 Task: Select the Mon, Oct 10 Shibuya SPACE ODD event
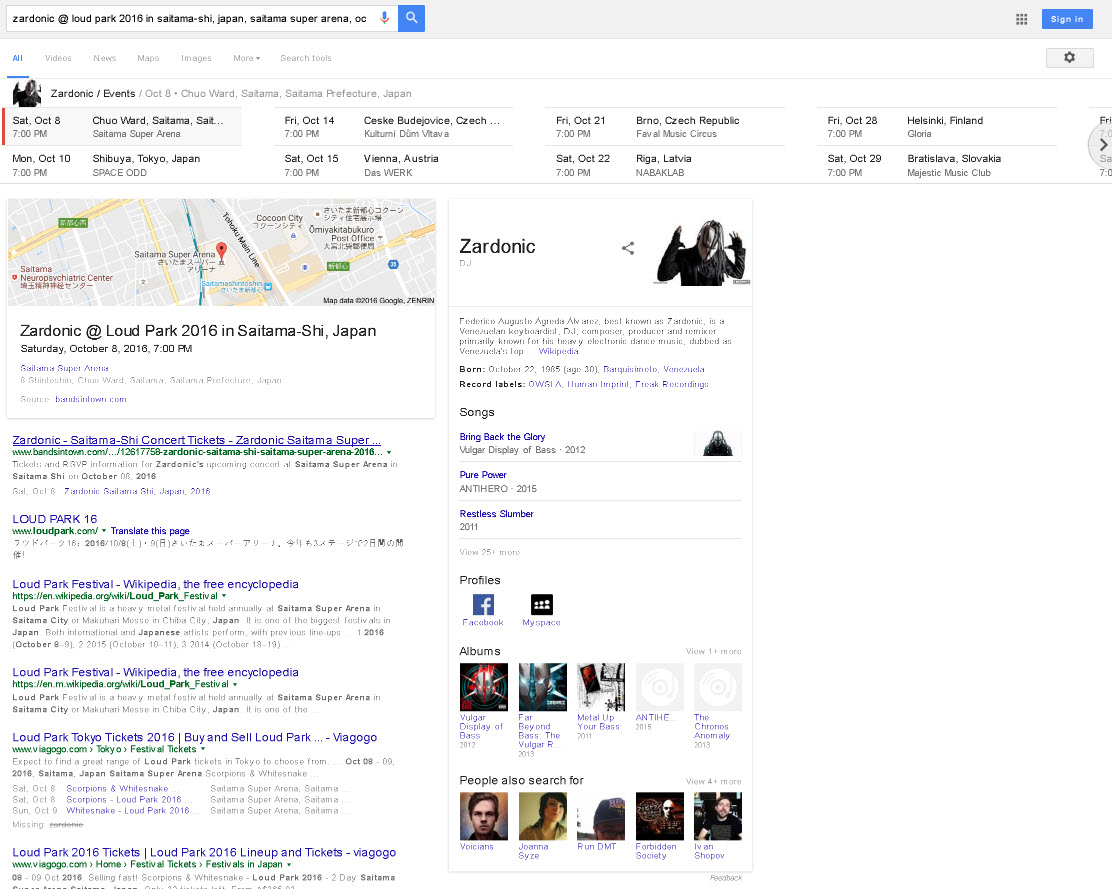[123, 165]
